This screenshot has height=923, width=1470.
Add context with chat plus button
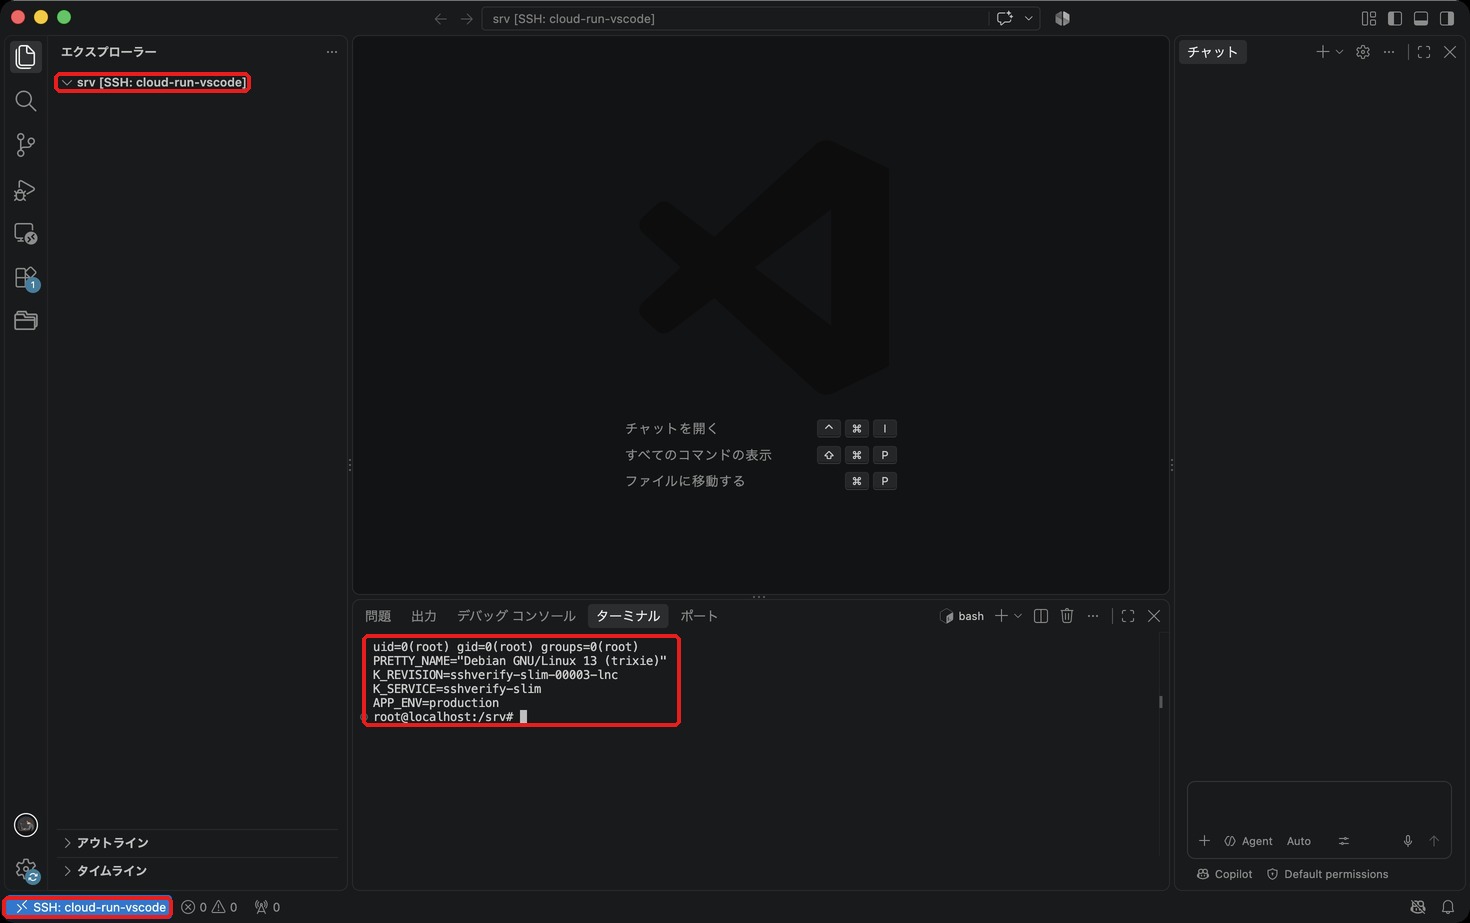[x=1204, y=841]
